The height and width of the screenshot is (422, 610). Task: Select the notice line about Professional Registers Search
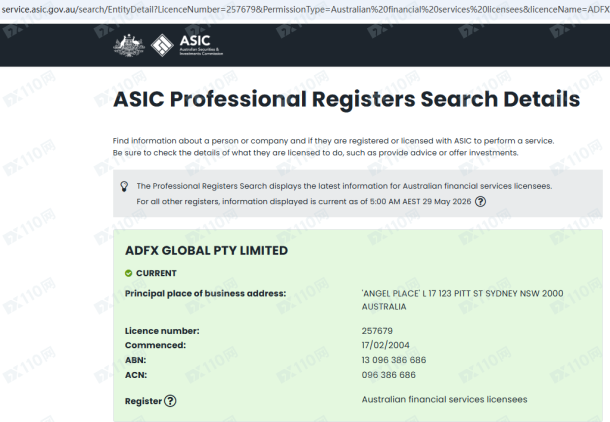click(x=344, y=186)
